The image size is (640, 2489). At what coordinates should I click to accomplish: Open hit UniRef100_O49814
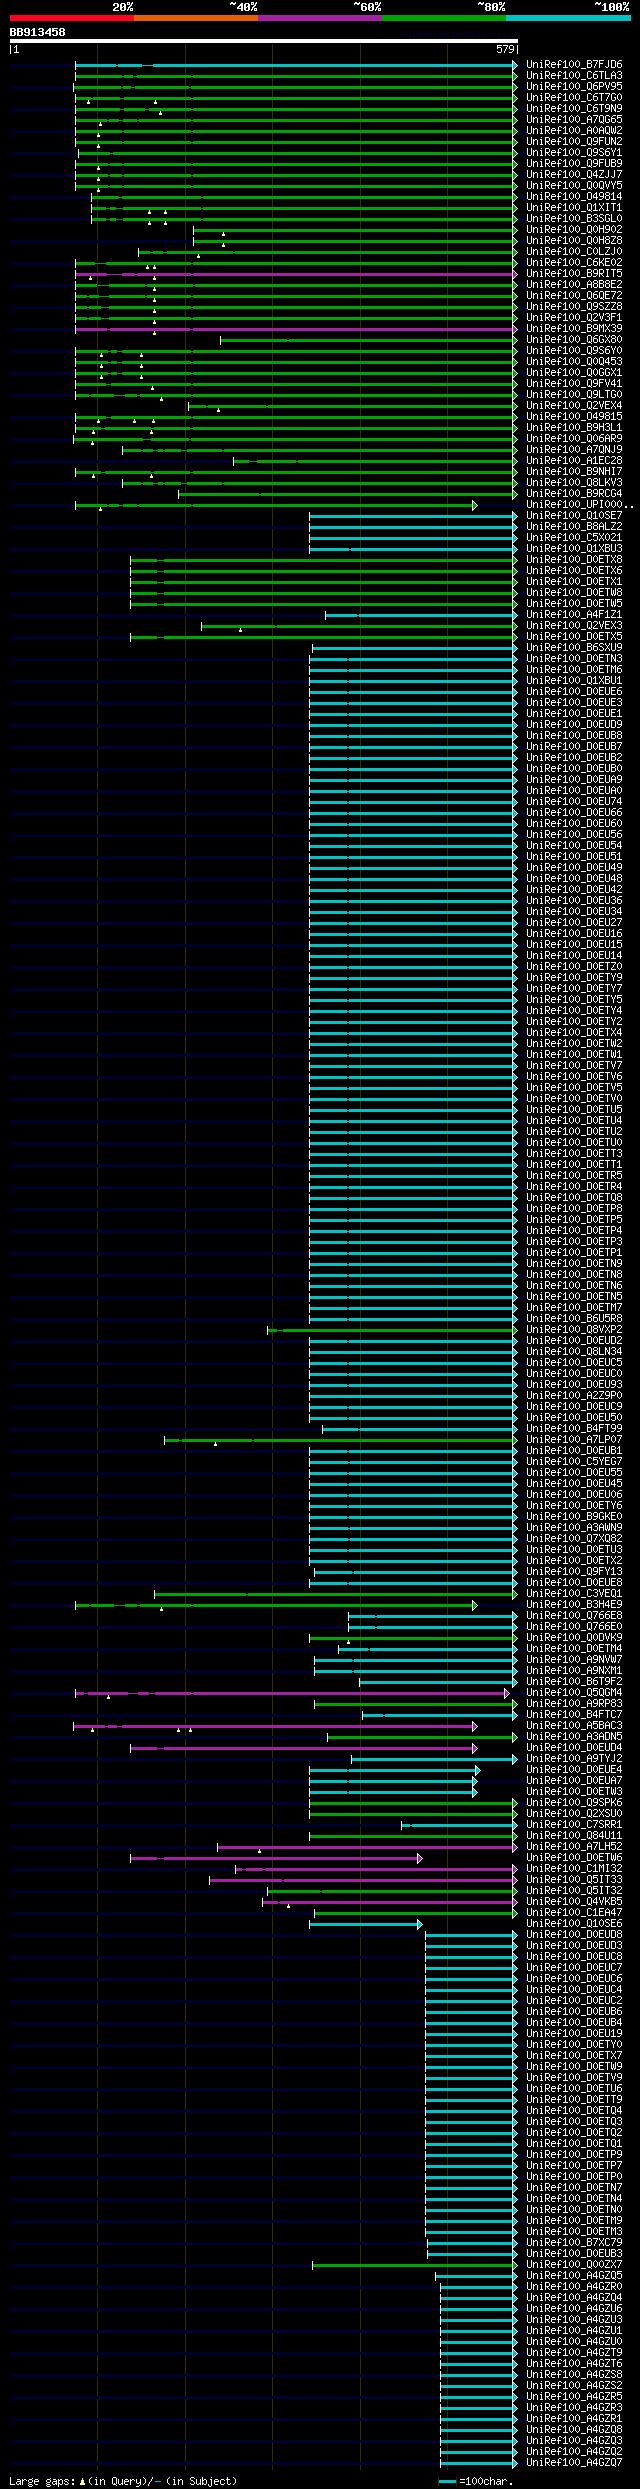click(x=574, y=197)
